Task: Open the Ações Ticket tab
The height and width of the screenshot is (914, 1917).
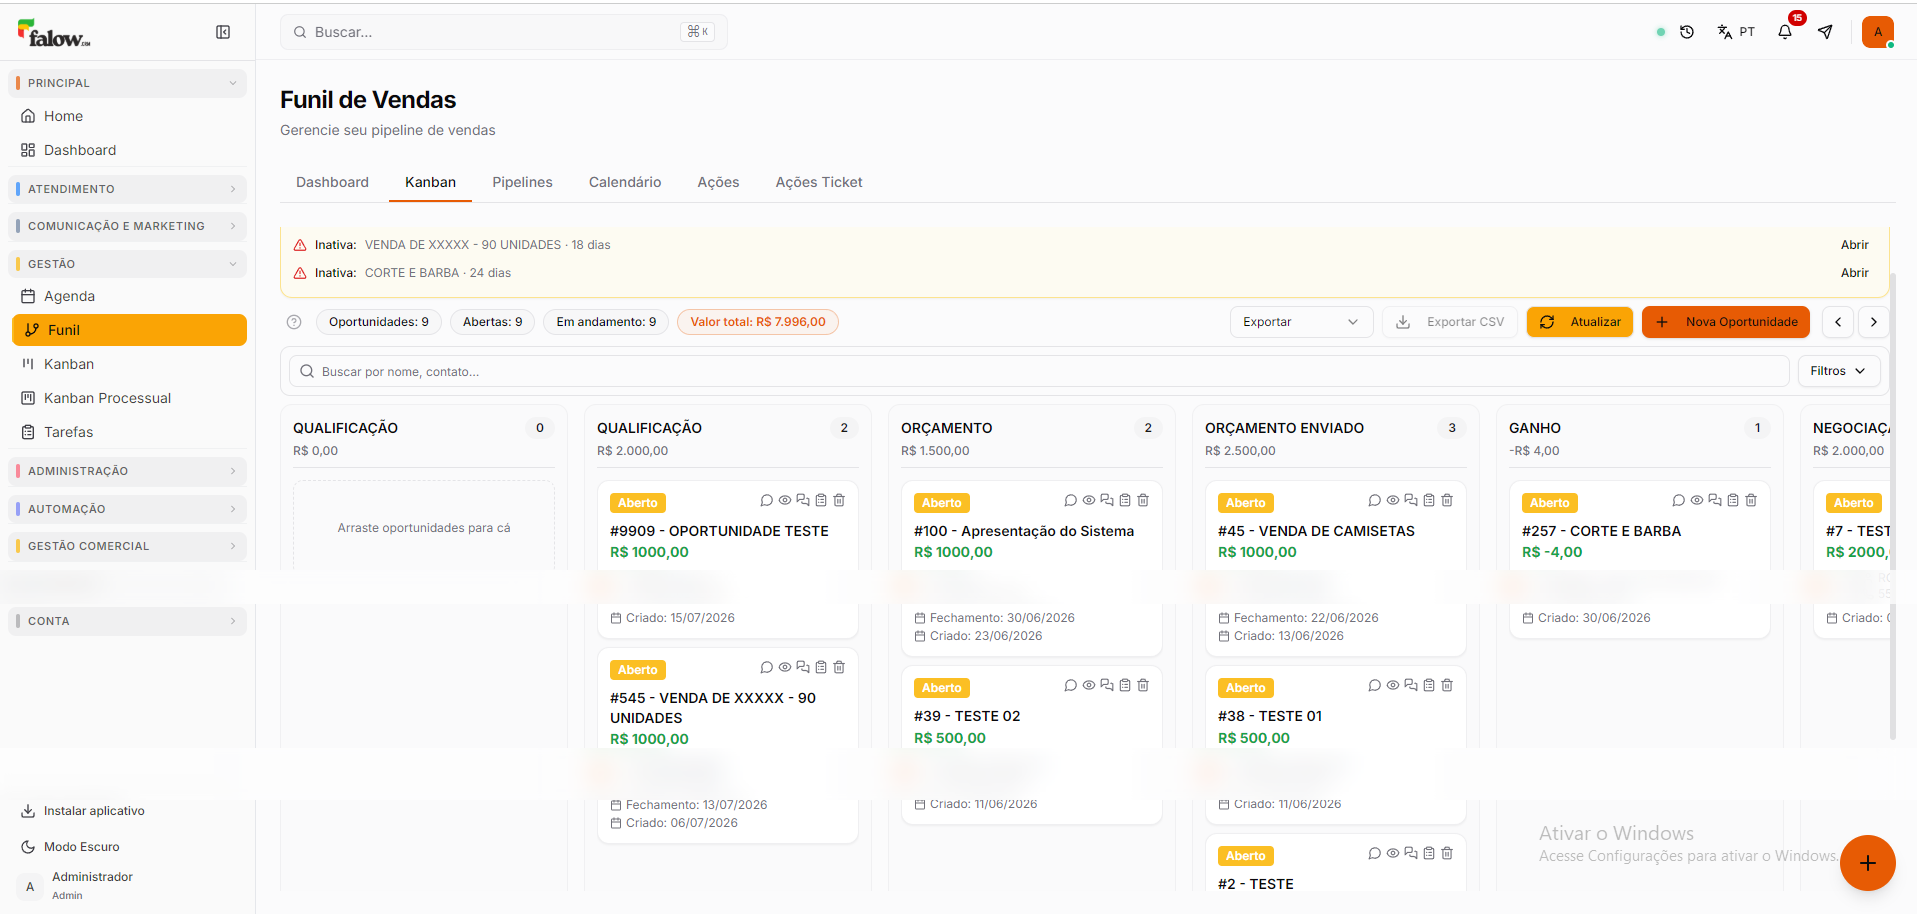Action: 819,182
